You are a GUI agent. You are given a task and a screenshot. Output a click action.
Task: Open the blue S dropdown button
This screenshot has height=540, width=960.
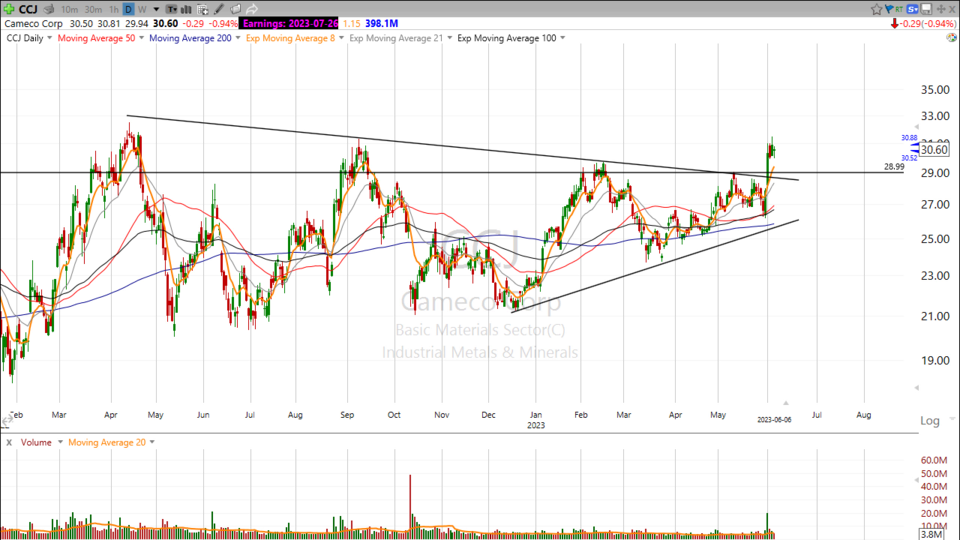pyautogui.click(x=913, y=9)
